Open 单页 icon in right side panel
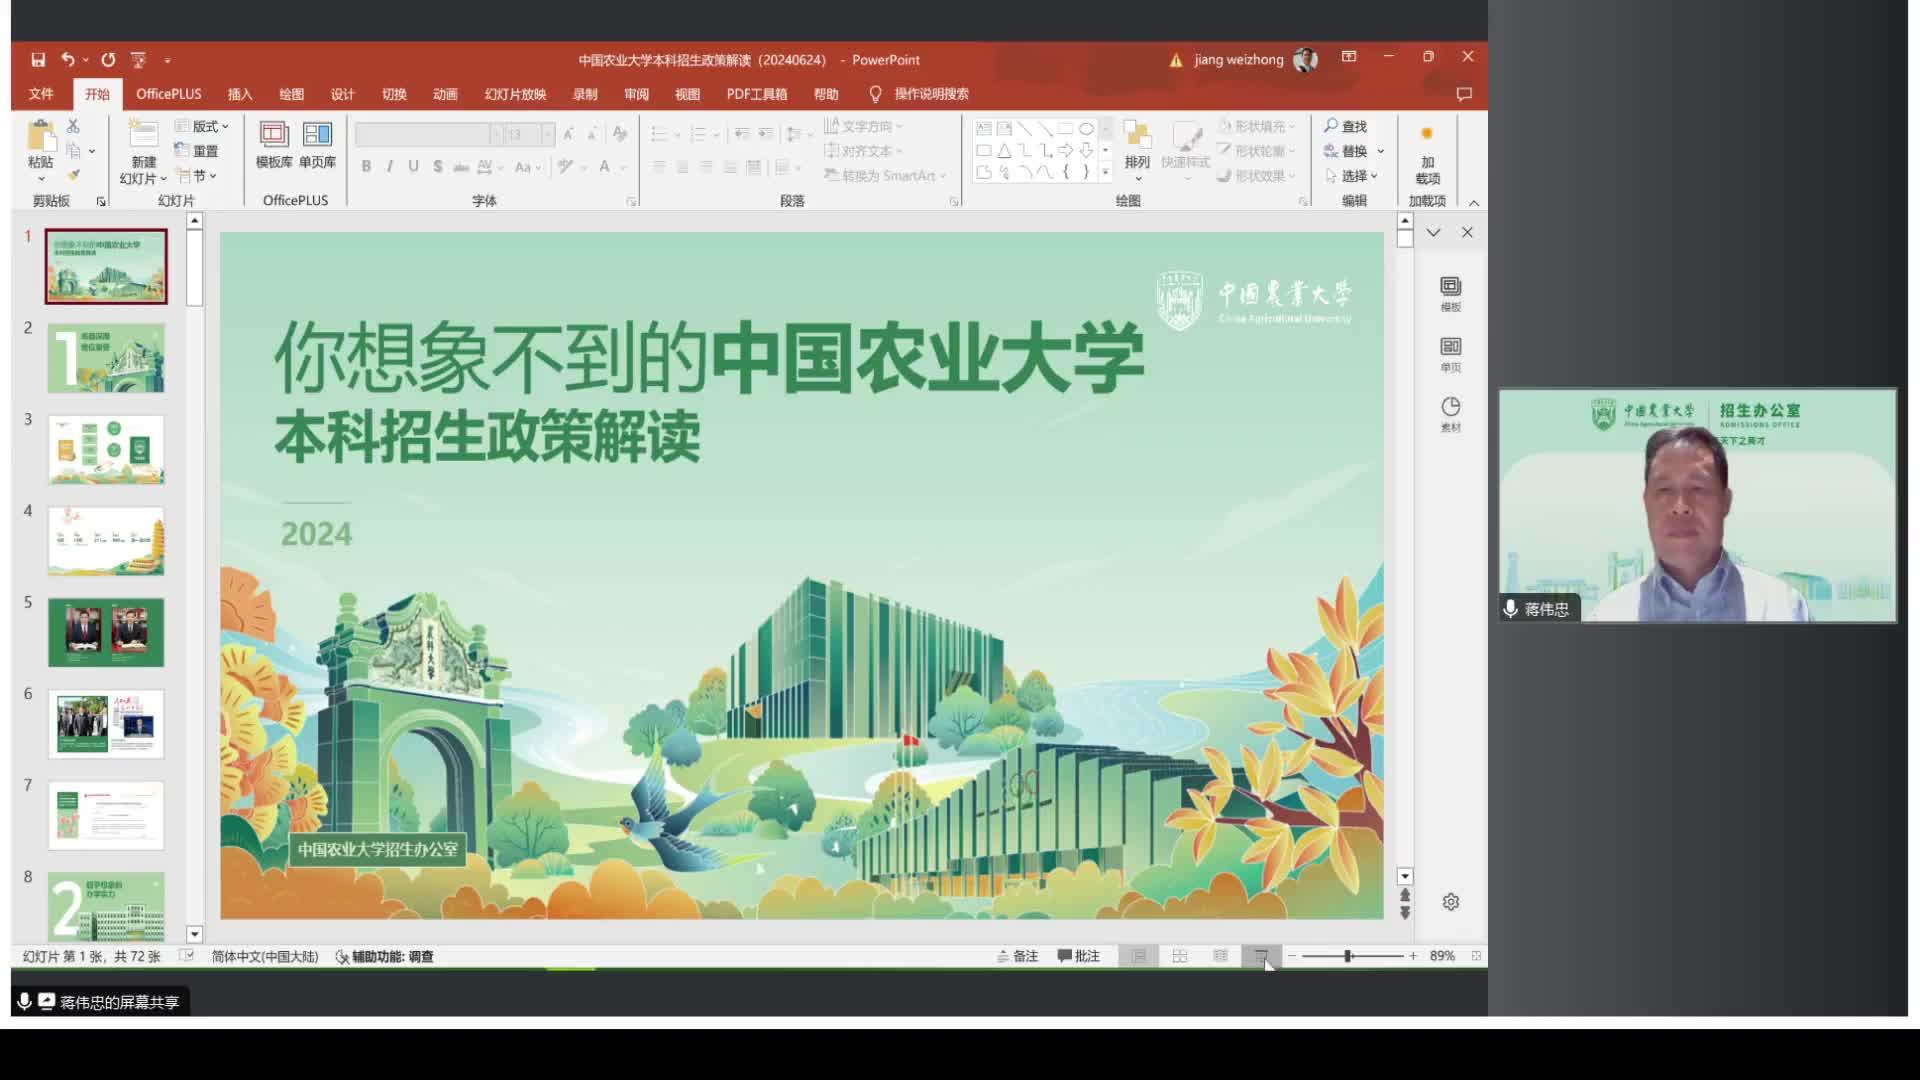 pyautogui.click(x=1451, y=354)
